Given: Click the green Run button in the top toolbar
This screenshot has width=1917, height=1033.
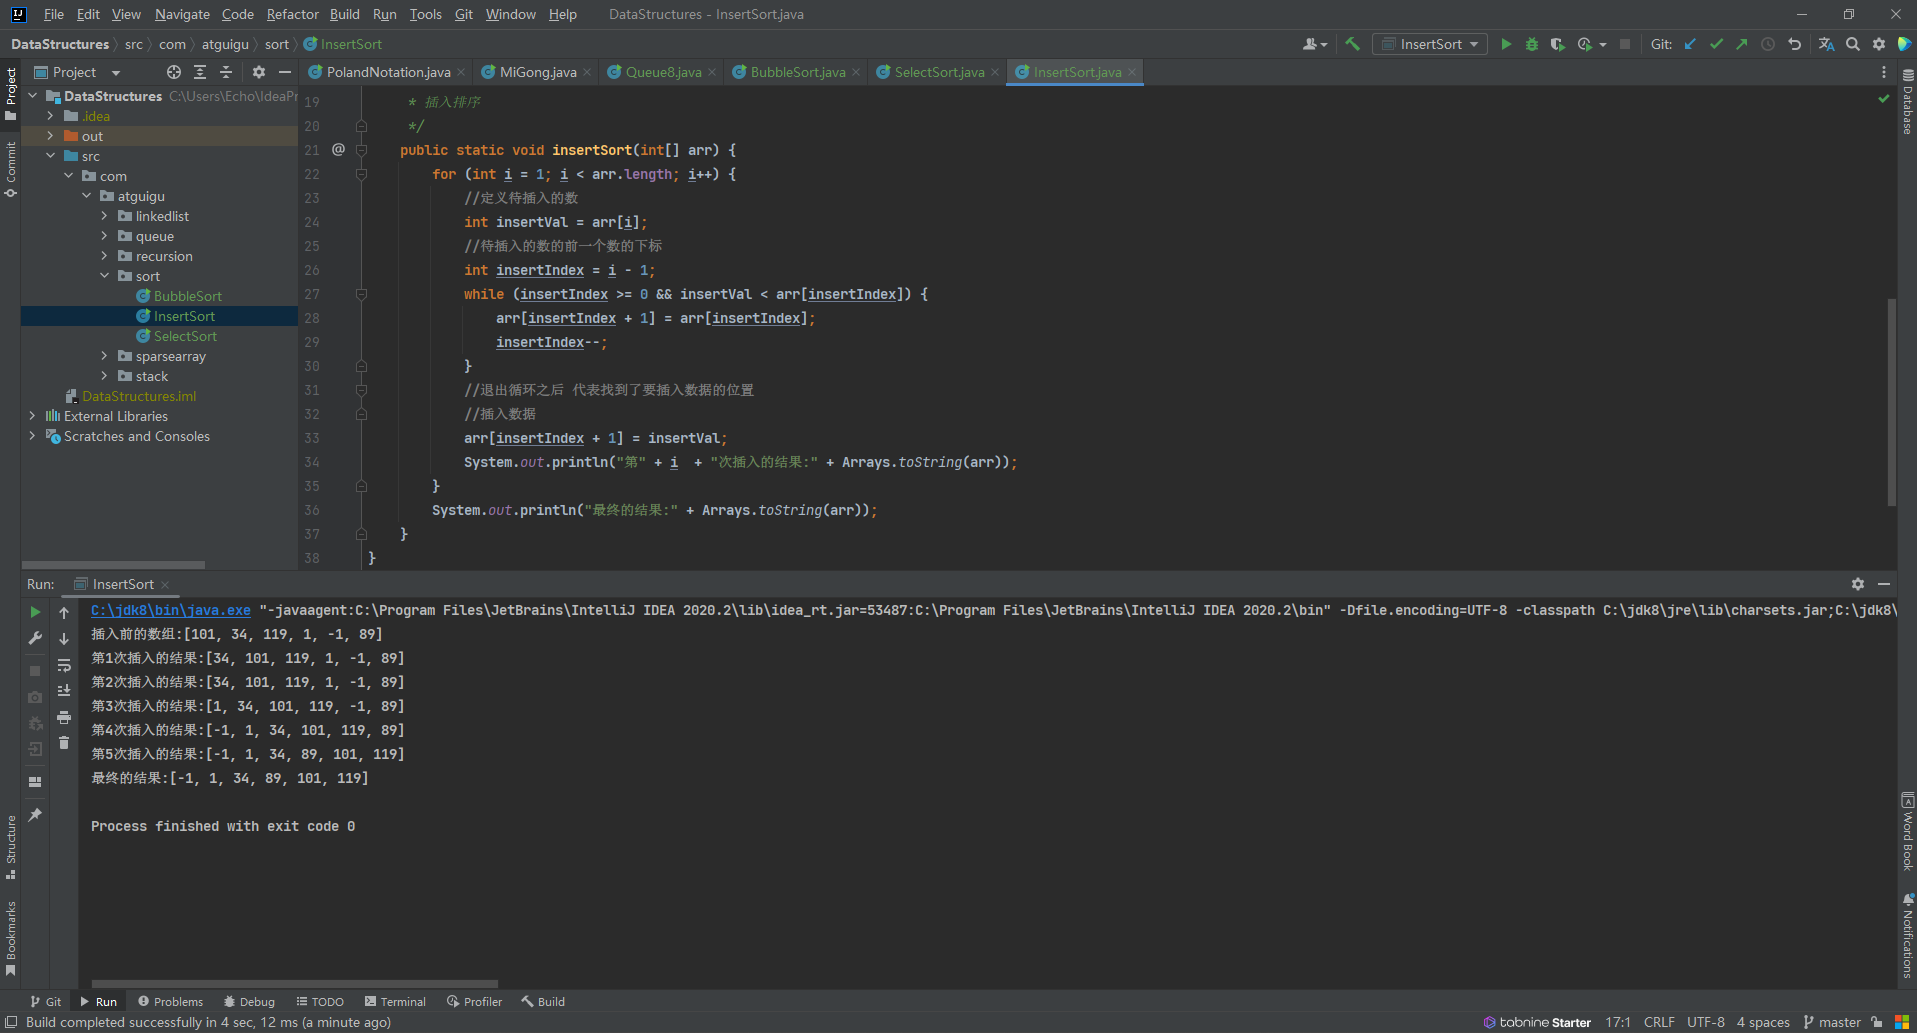Looking at the screenshot, I should (1506, 44).
